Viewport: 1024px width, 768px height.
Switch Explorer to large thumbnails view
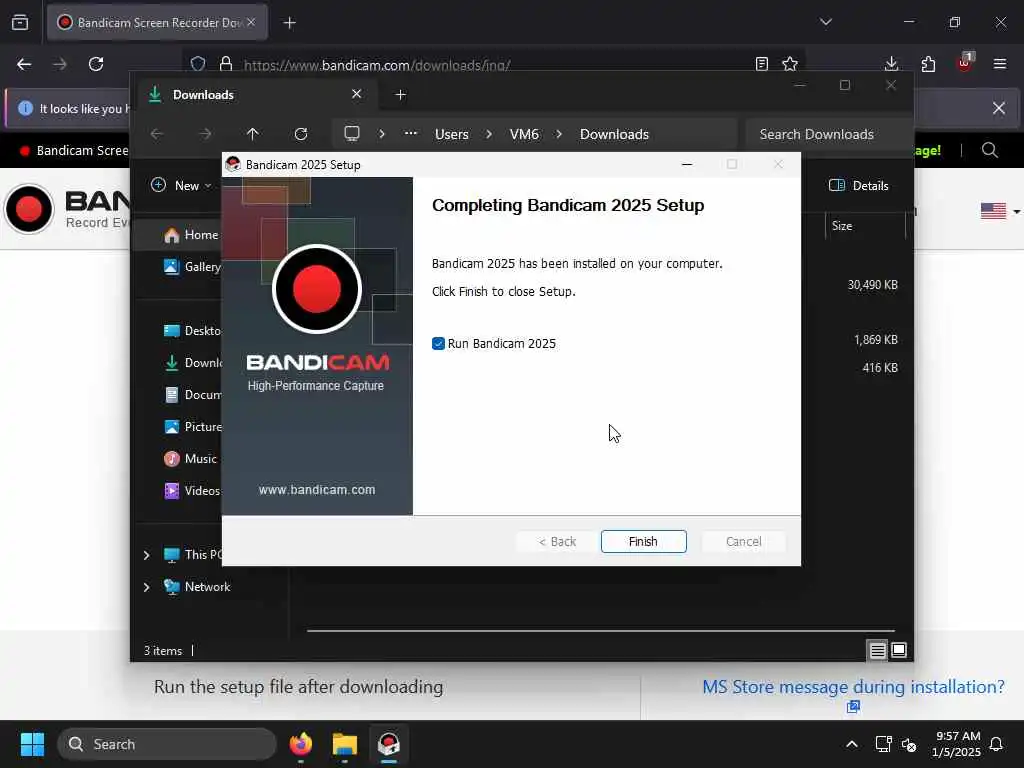coord(899,650)
